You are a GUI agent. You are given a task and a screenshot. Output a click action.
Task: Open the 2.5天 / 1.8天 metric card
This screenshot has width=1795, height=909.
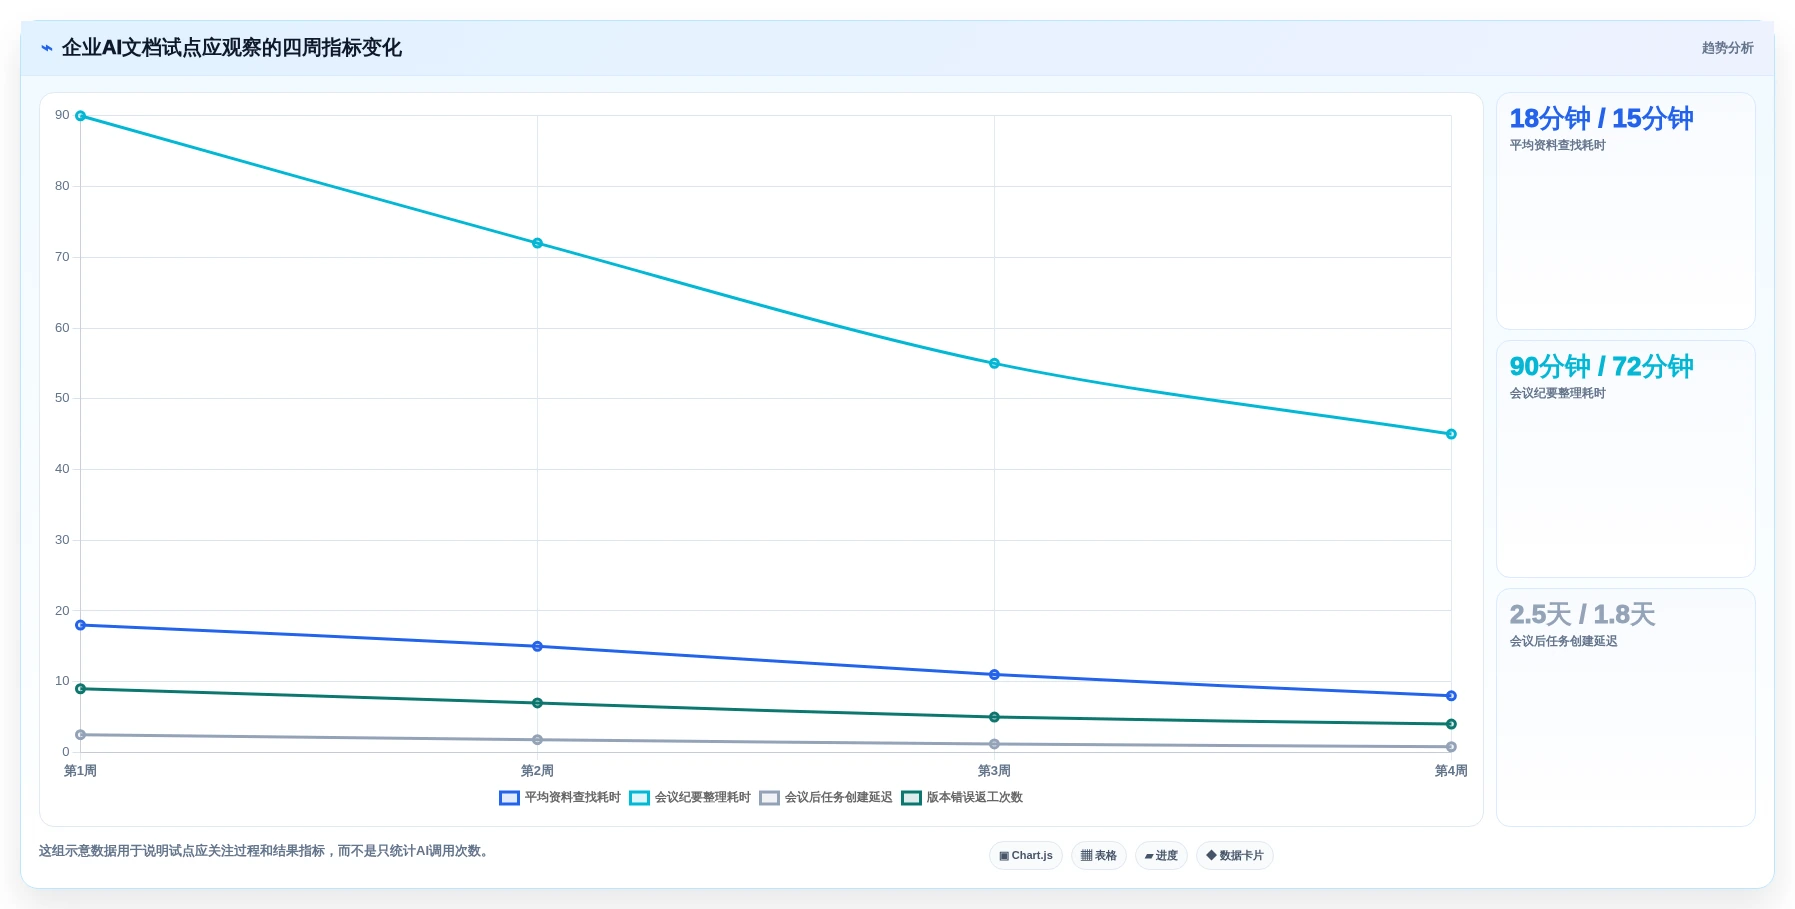tap(1626, 707)
